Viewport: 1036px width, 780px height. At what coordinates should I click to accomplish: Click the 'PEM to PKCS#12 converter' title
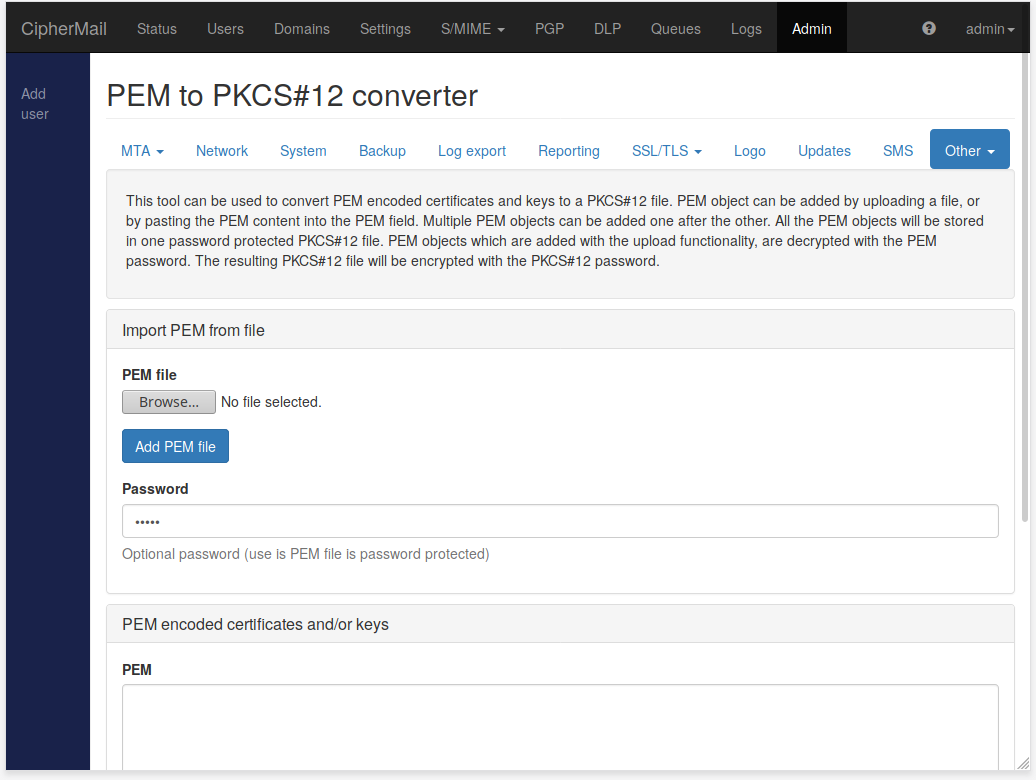click(292, 96)
